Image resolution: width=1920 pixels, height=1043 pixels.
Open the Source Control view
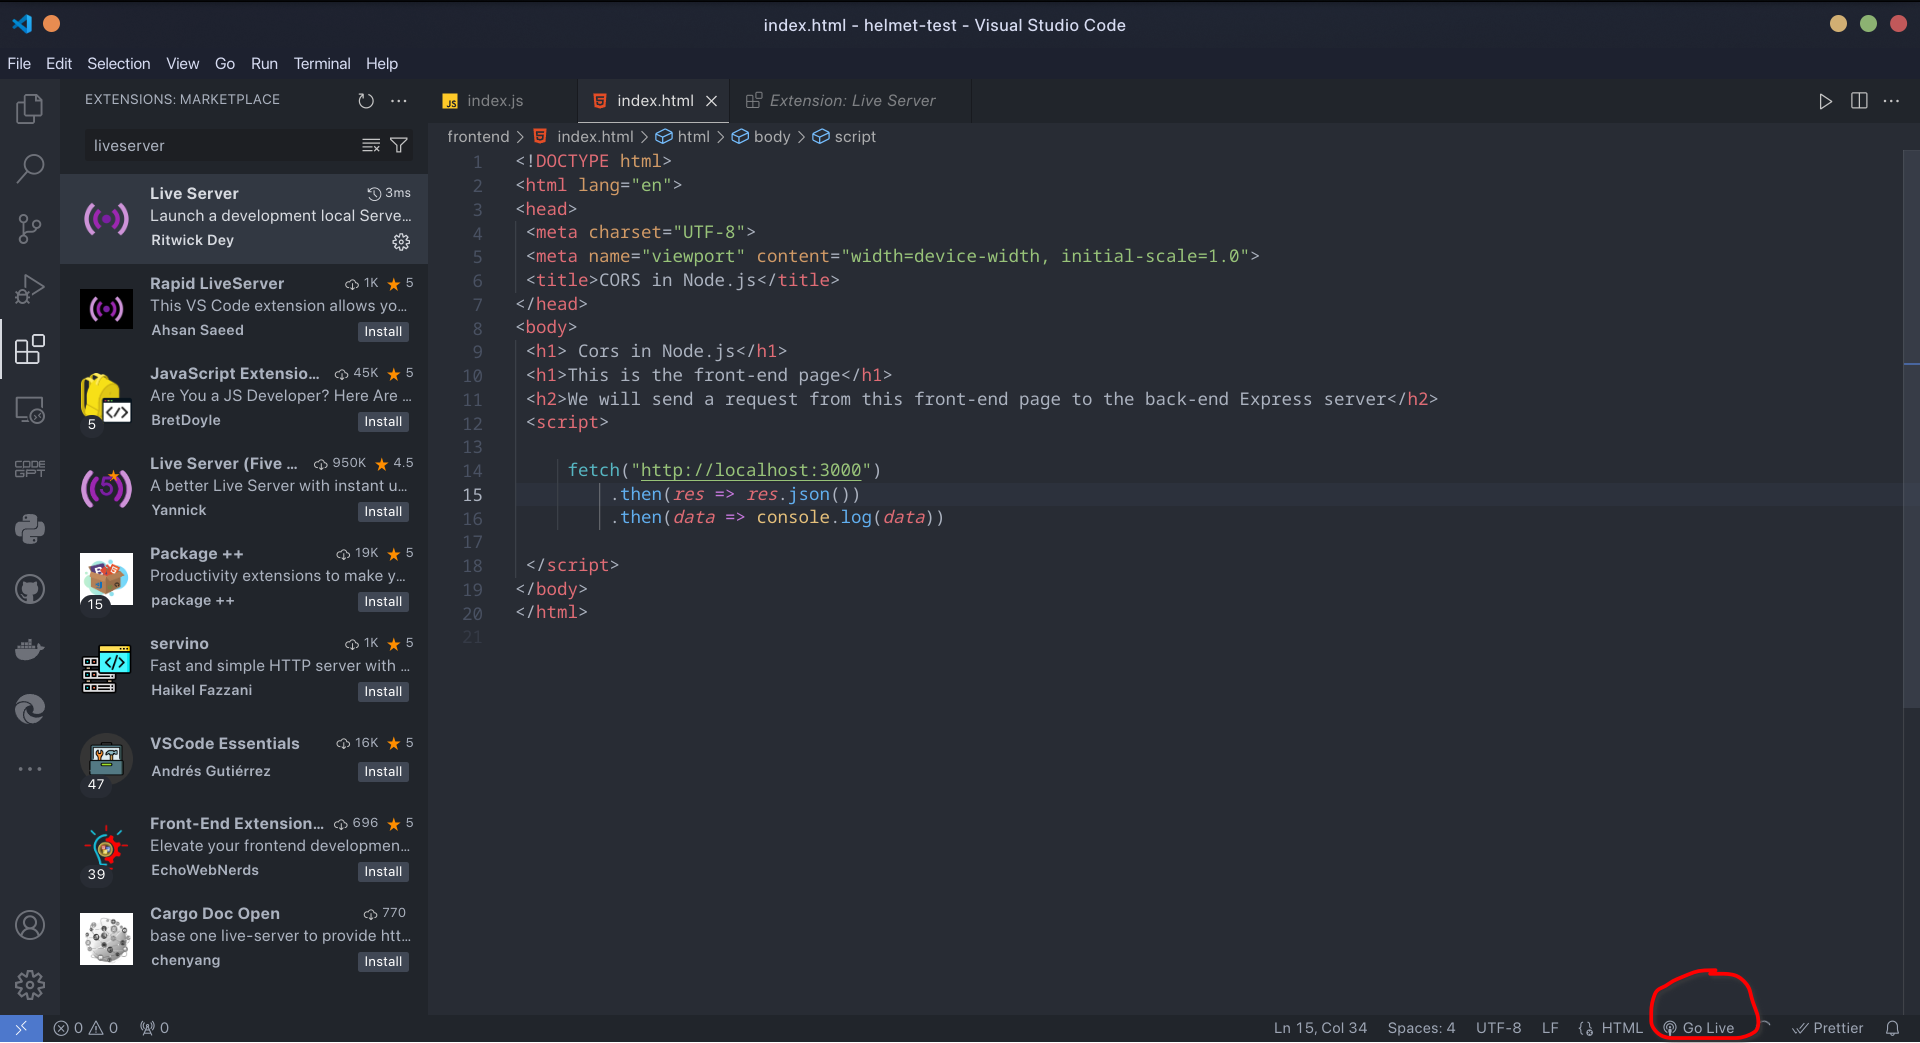pos(30,229)
